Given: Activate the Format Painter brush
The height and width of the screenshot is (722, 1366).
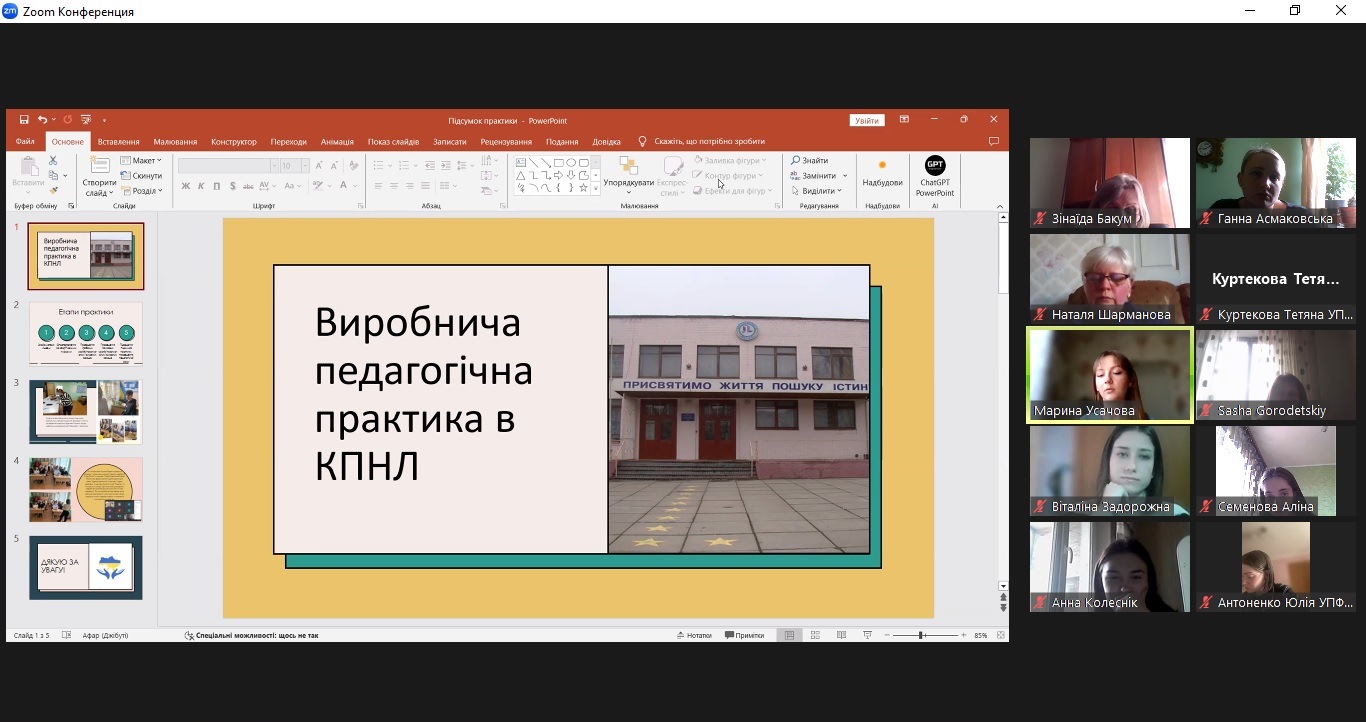Looking at the screenshot, I should point(53,190).
